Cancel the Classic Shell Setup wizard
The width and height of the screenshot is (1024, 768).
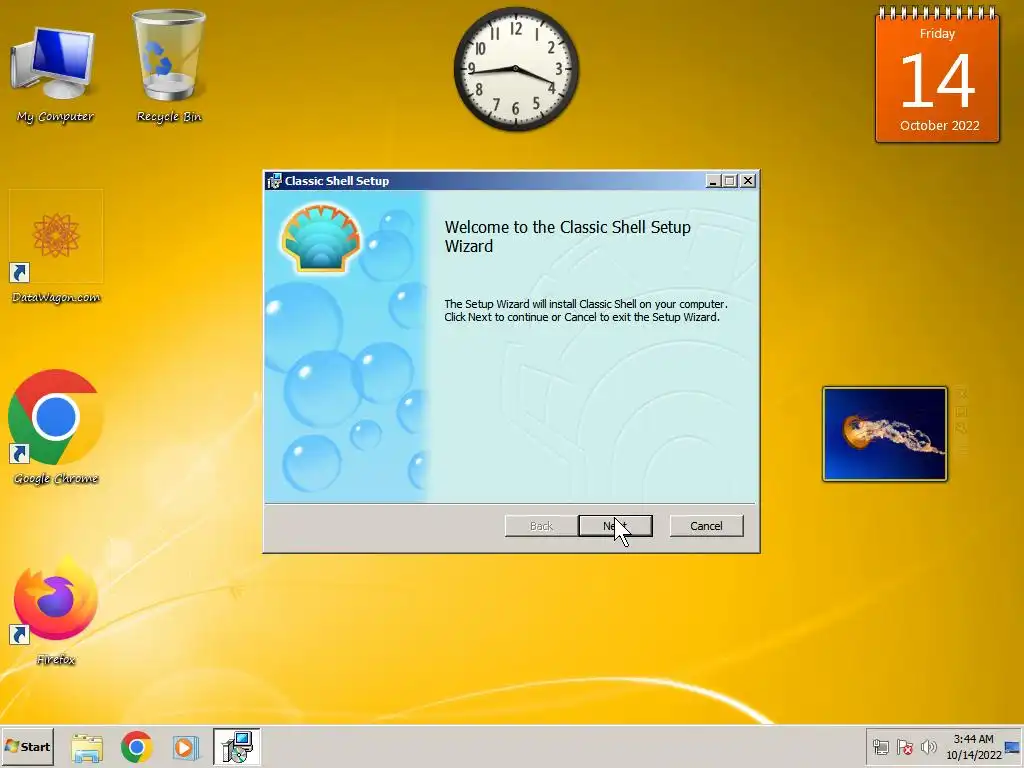click(706, 526)
